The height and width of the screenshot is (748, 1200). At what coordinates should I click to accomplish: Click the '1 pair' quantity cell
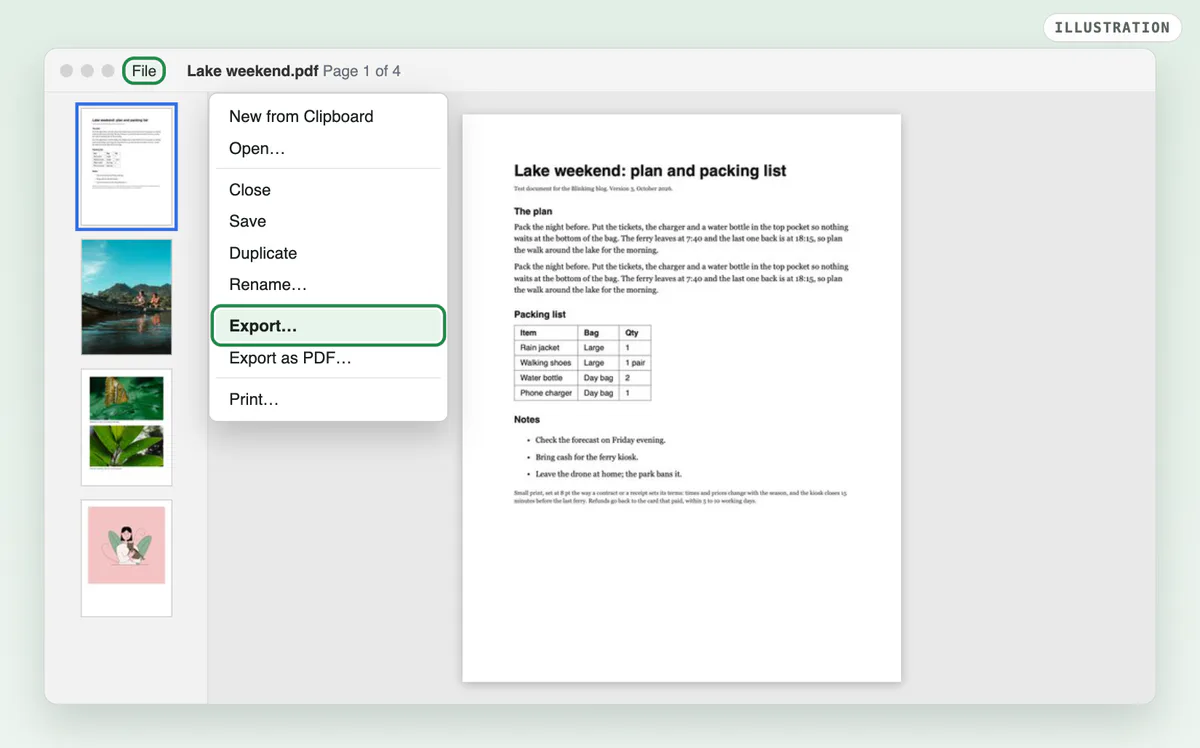point(635,362)
